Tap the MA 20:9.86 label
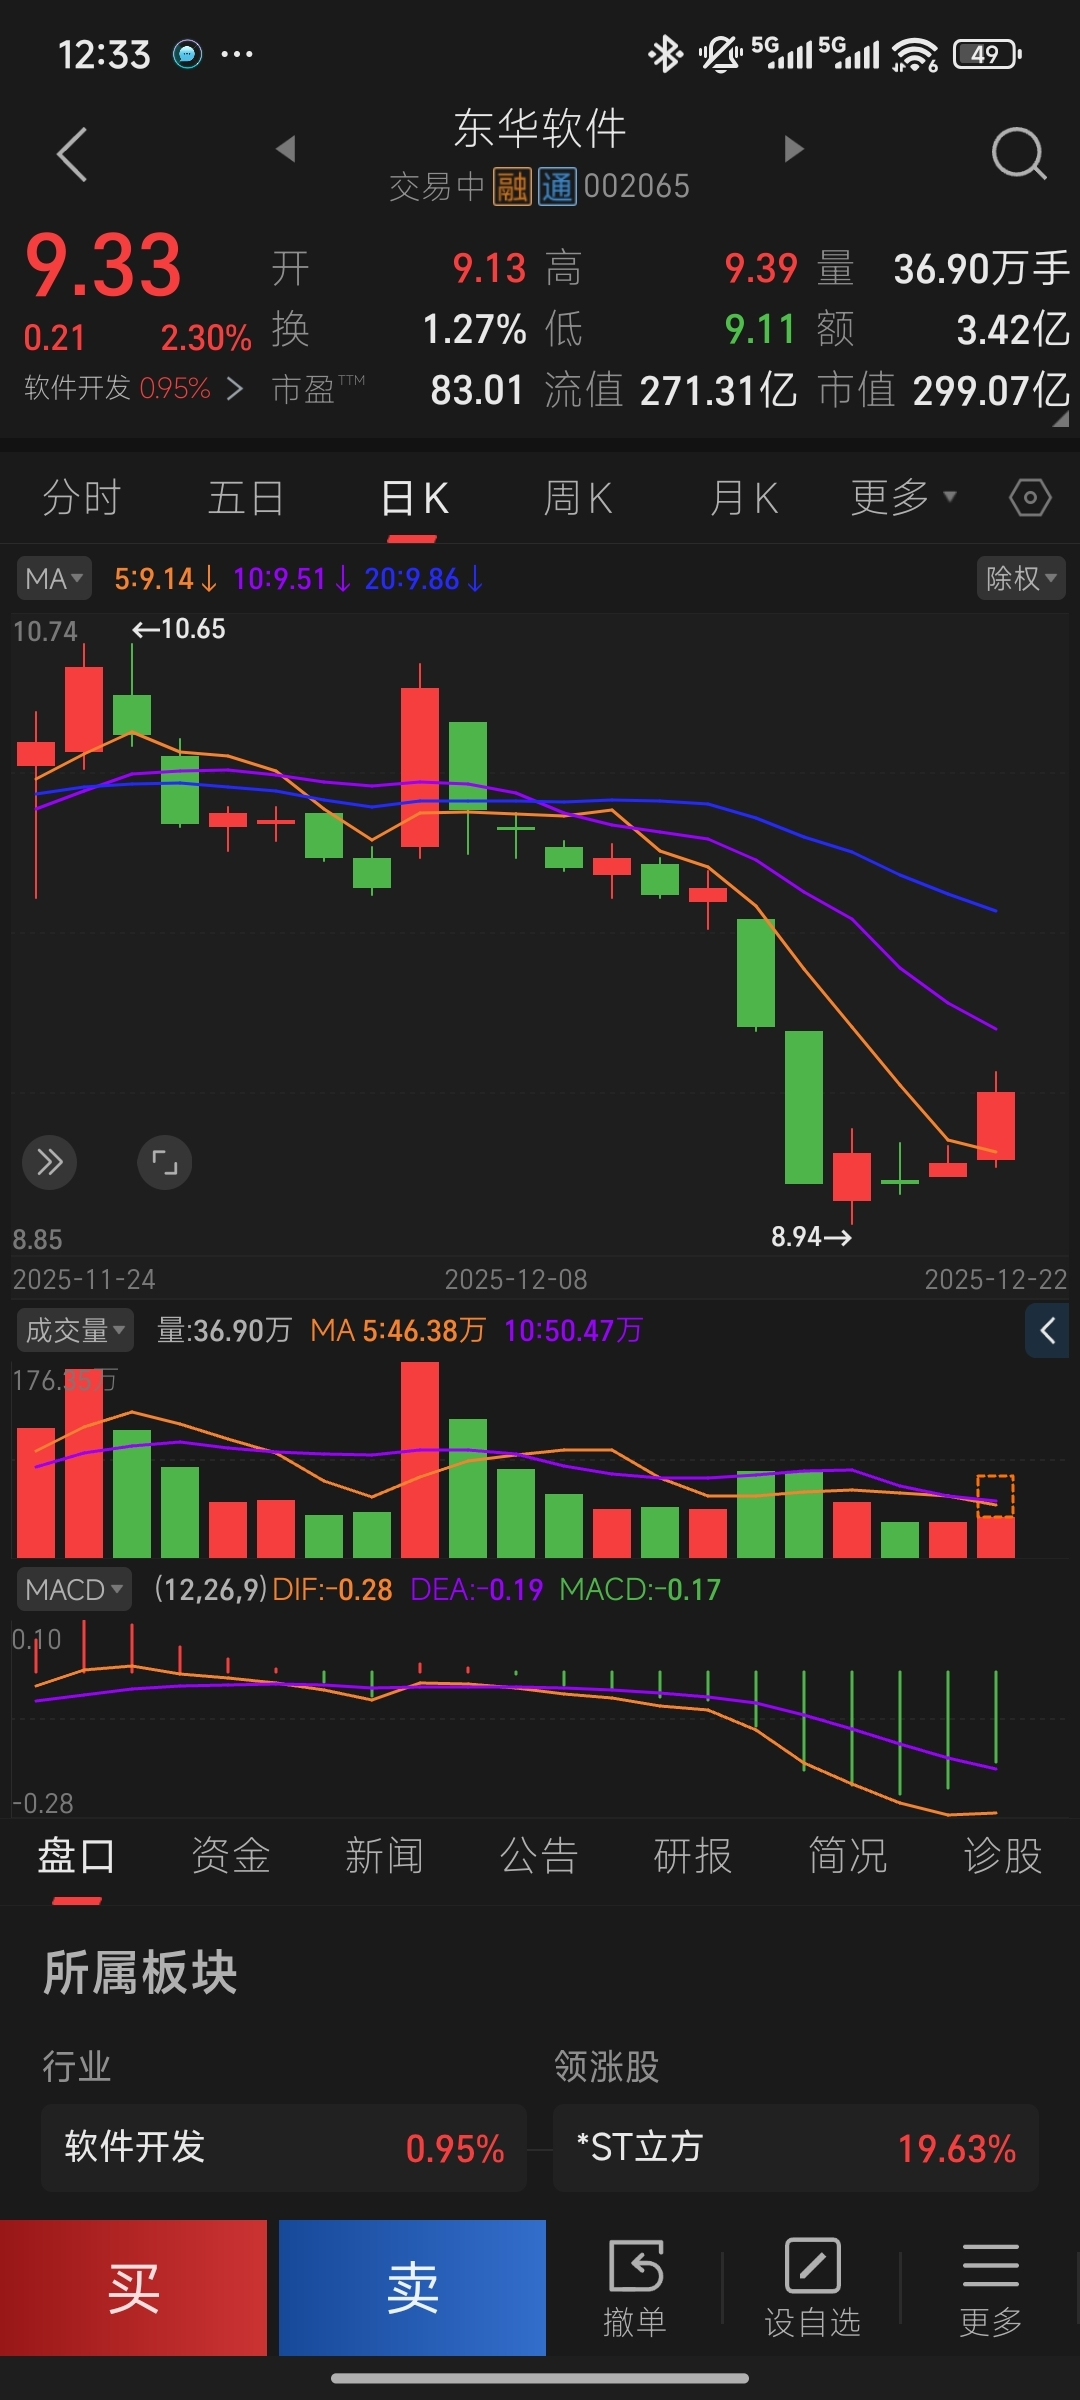This screenshot has width=1080, height=2400. tap(424, 578)
